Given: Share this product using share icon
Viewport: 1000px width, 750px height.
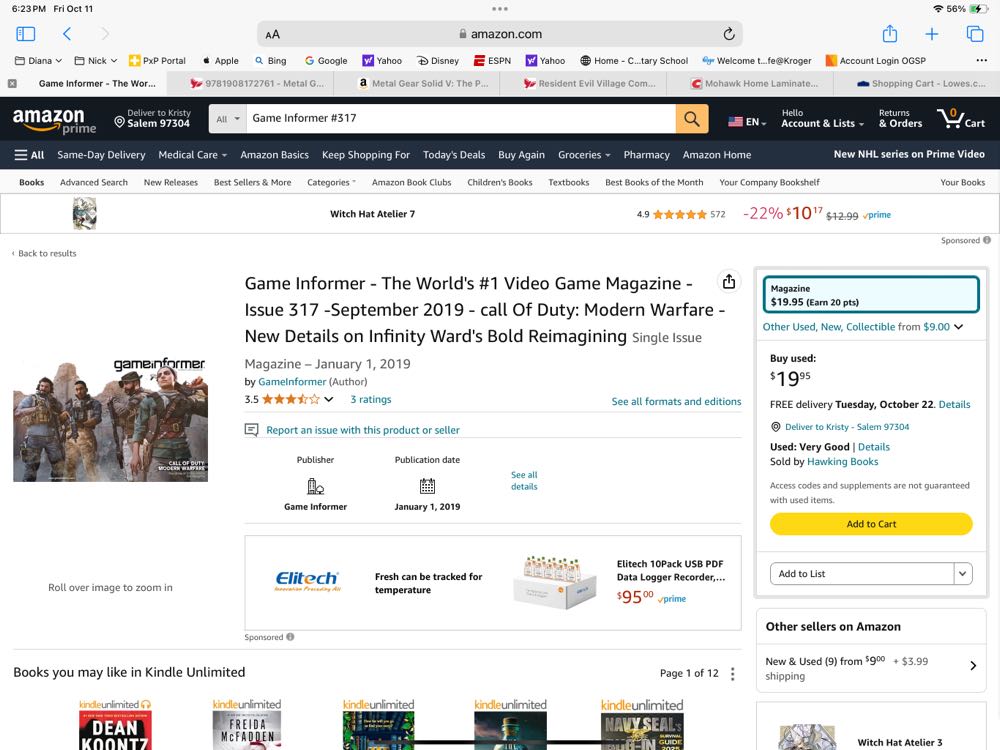Looking at the screenshot, I should [x=729, y=281].
